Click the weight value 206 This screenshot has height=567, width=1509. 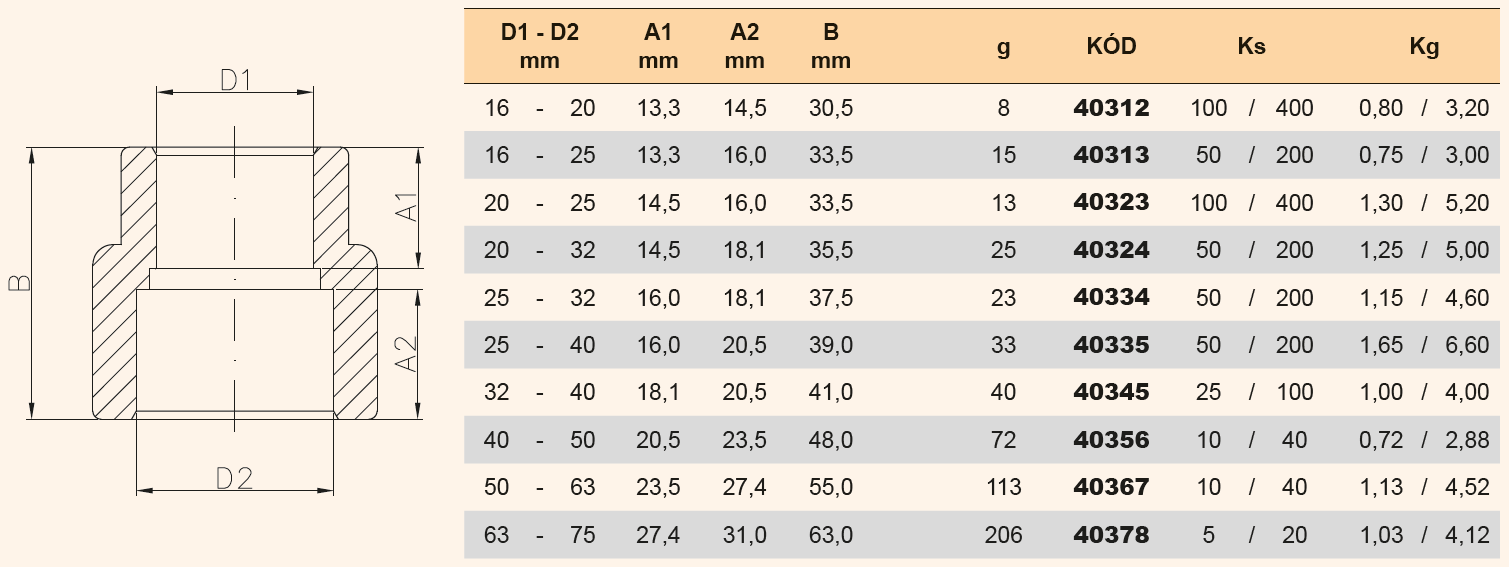tap(1003, 535)
